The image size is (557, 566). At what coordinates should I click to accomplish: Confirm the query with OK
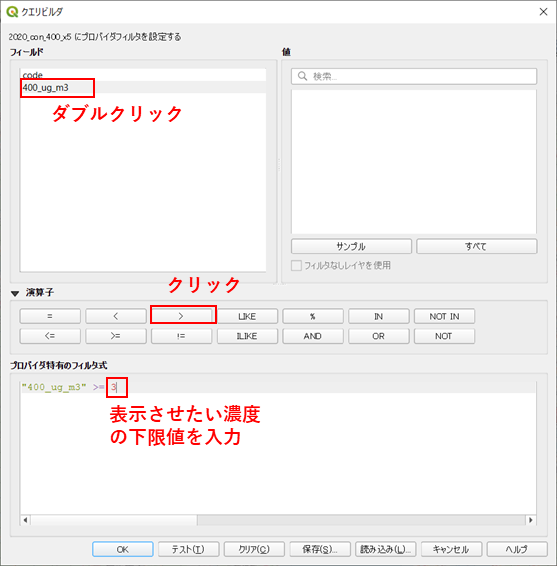tap(123, 549)
